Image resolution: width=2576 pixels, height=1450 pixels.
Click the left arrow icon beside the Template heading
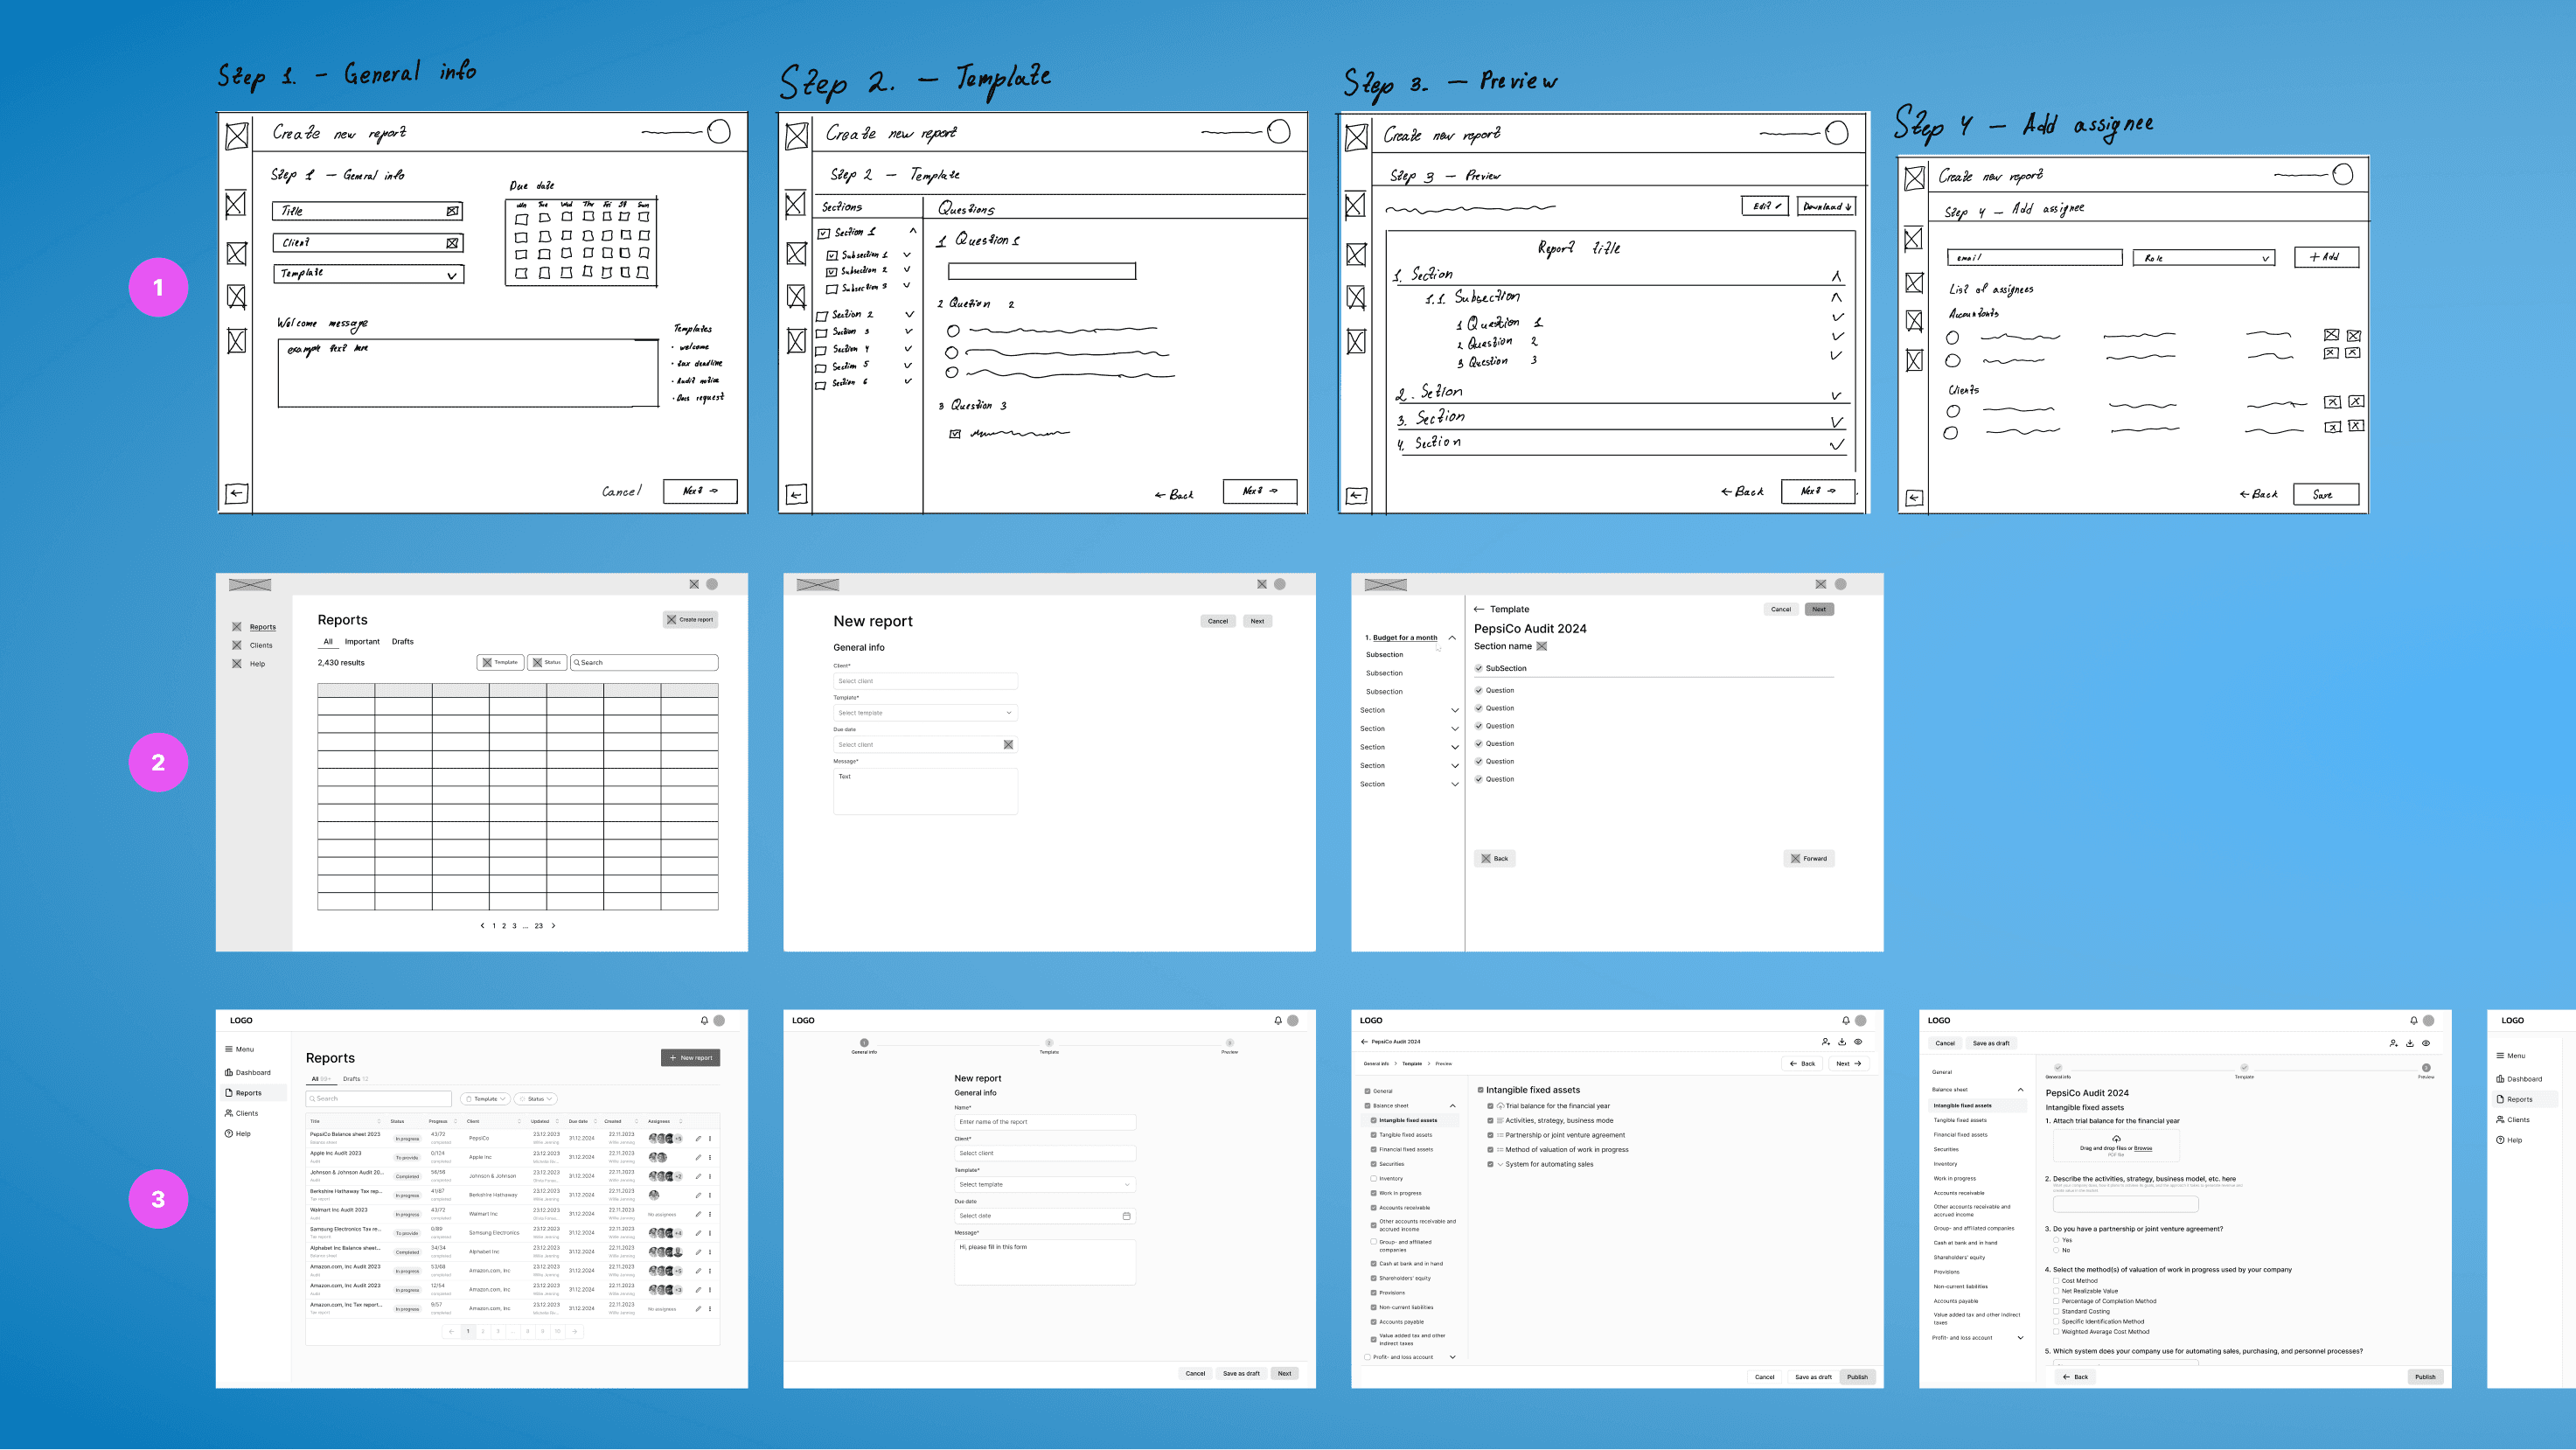point(1479,609)
